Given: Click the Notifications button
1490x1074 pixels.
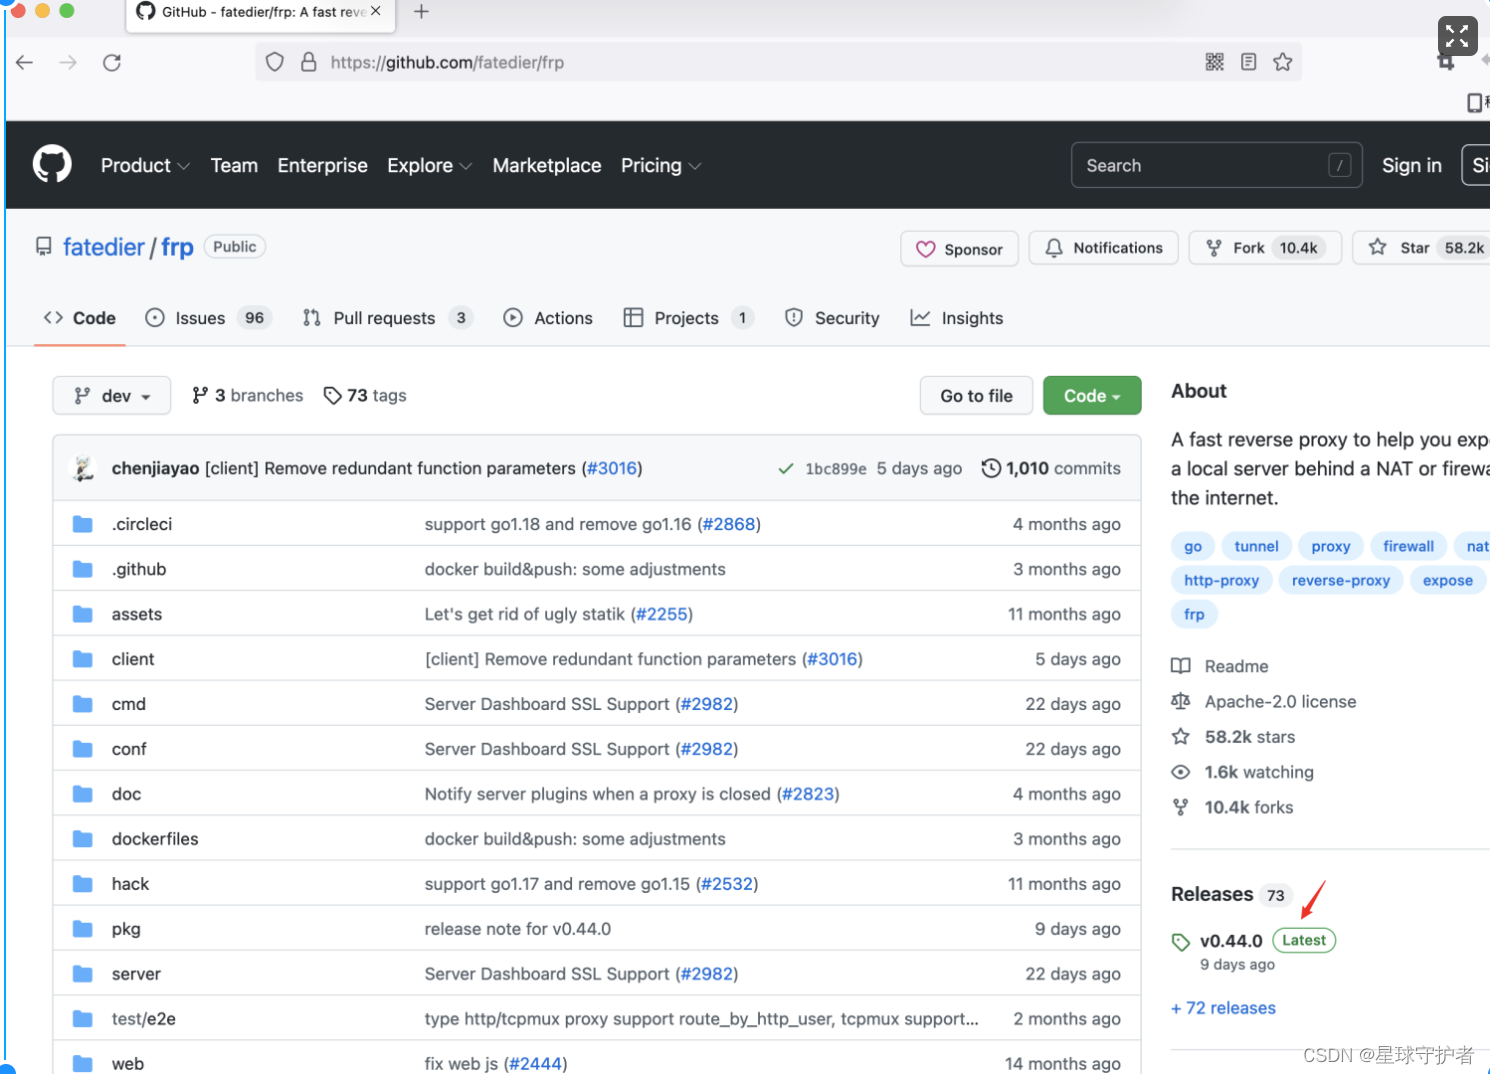Looking at the screenshot, I should (1104, 248).
